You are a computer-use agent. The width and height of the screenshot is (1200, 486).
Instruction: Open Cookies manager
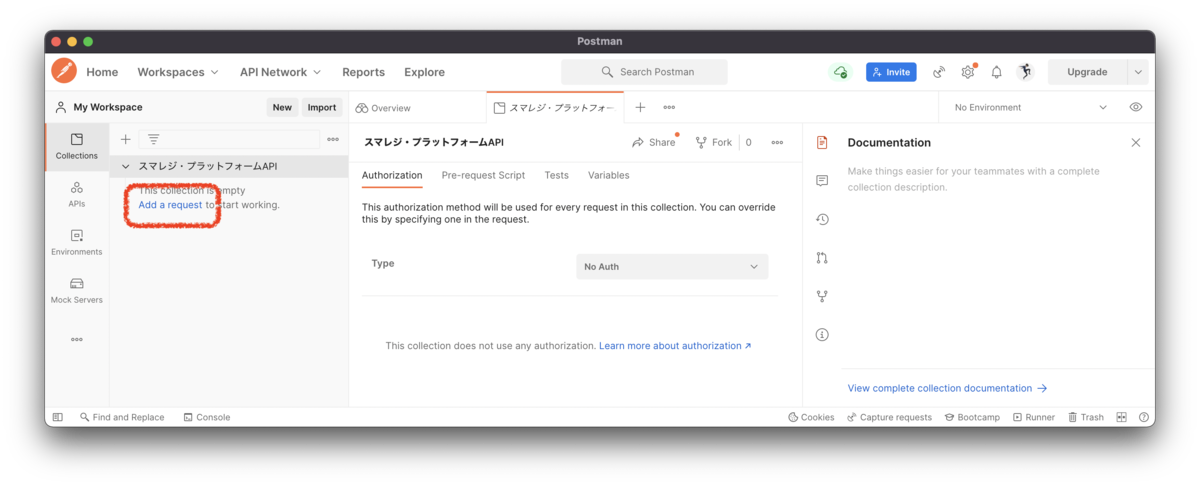[811, 417]
